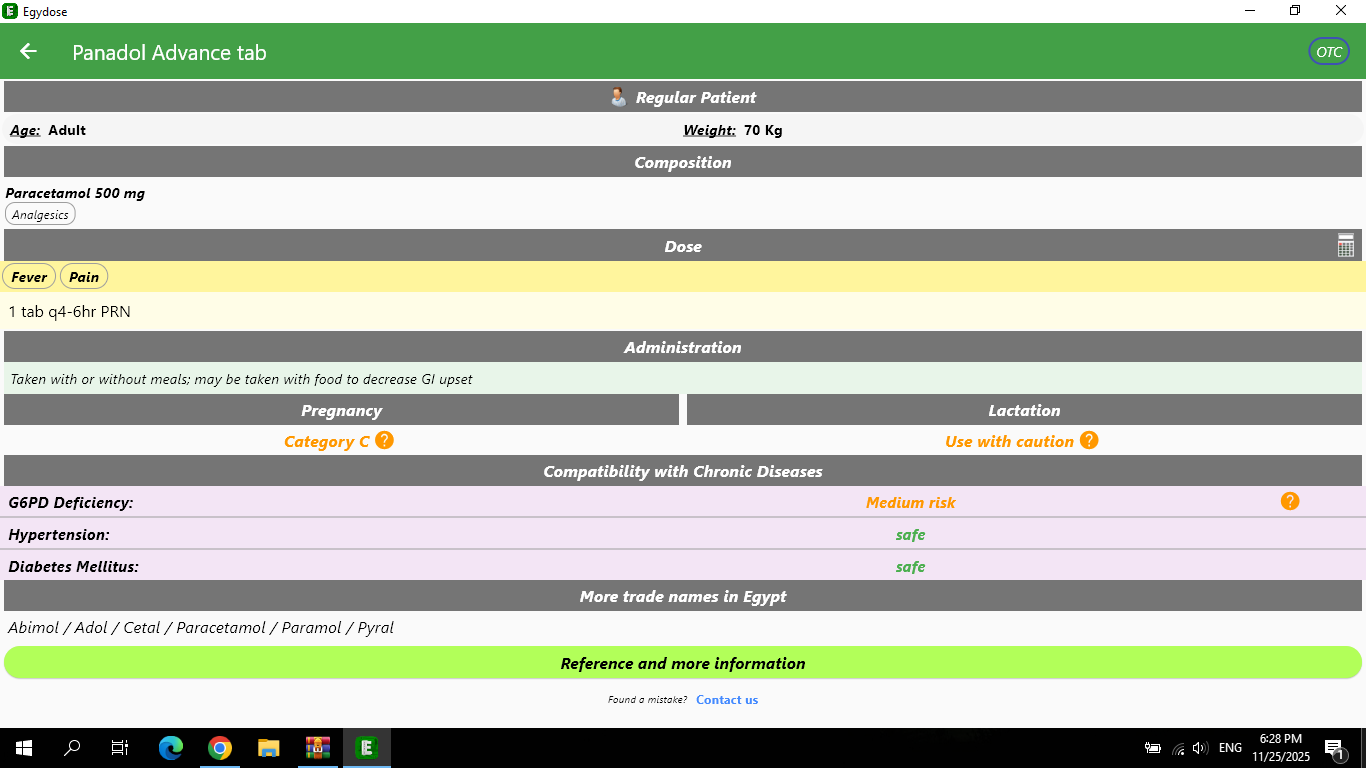Screen dimensions: 1366x768
Task: Open Google Chrome from the taskbar
Action: [x=220, y=748]
